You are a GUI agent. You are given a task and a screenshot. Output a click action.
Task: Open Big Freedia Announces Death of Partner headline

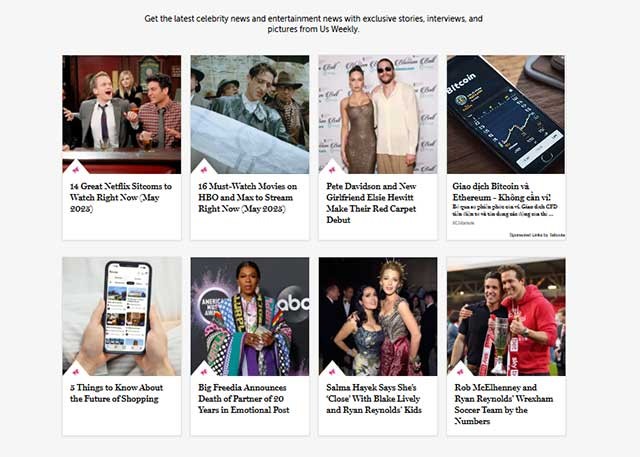coord(244,399)
